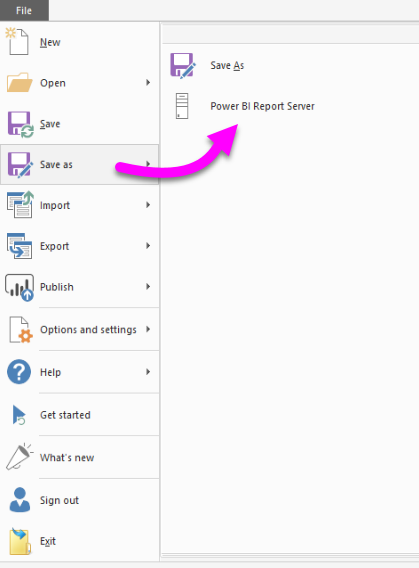Viewport: 419px width, 568px height.
Task: Select Power BI Report Server option
Action: point(262,106)
